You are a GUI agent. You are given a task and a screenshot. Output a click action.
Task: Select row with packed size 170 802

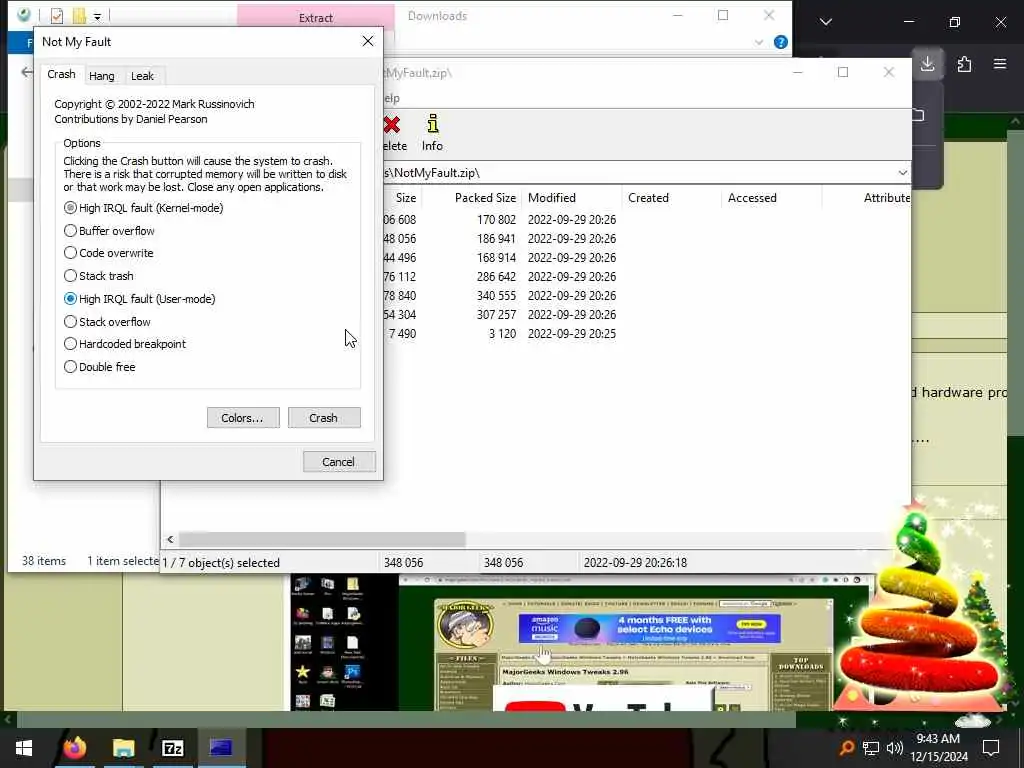point(647,219)
